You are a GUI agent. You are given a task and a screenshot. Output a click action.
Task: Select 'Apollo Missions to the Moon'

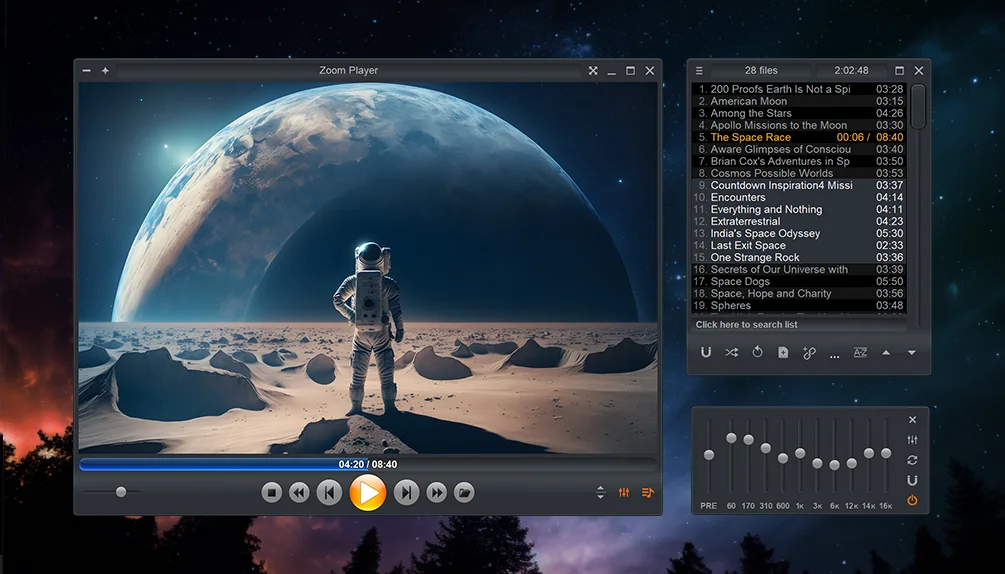[x=799, y=126]
